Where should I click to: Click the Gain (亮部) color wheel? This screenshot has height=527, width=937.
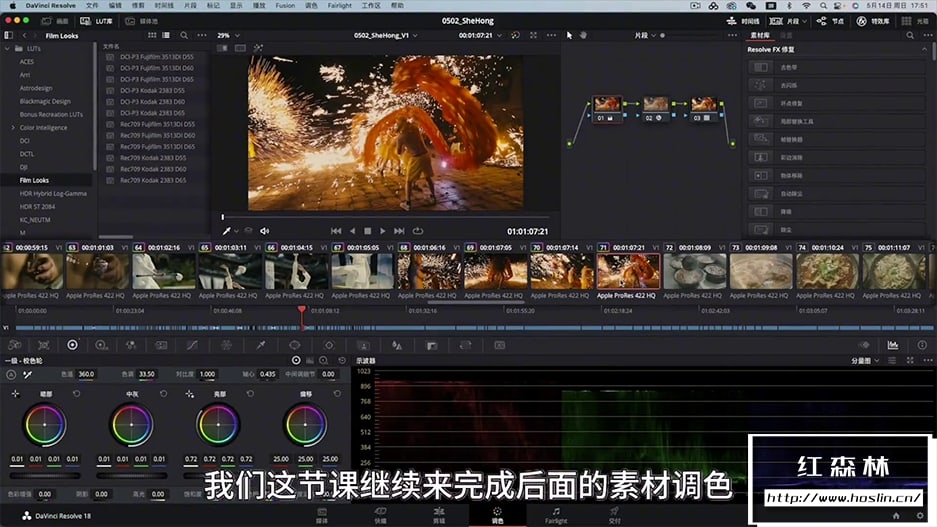click(218, 425)
